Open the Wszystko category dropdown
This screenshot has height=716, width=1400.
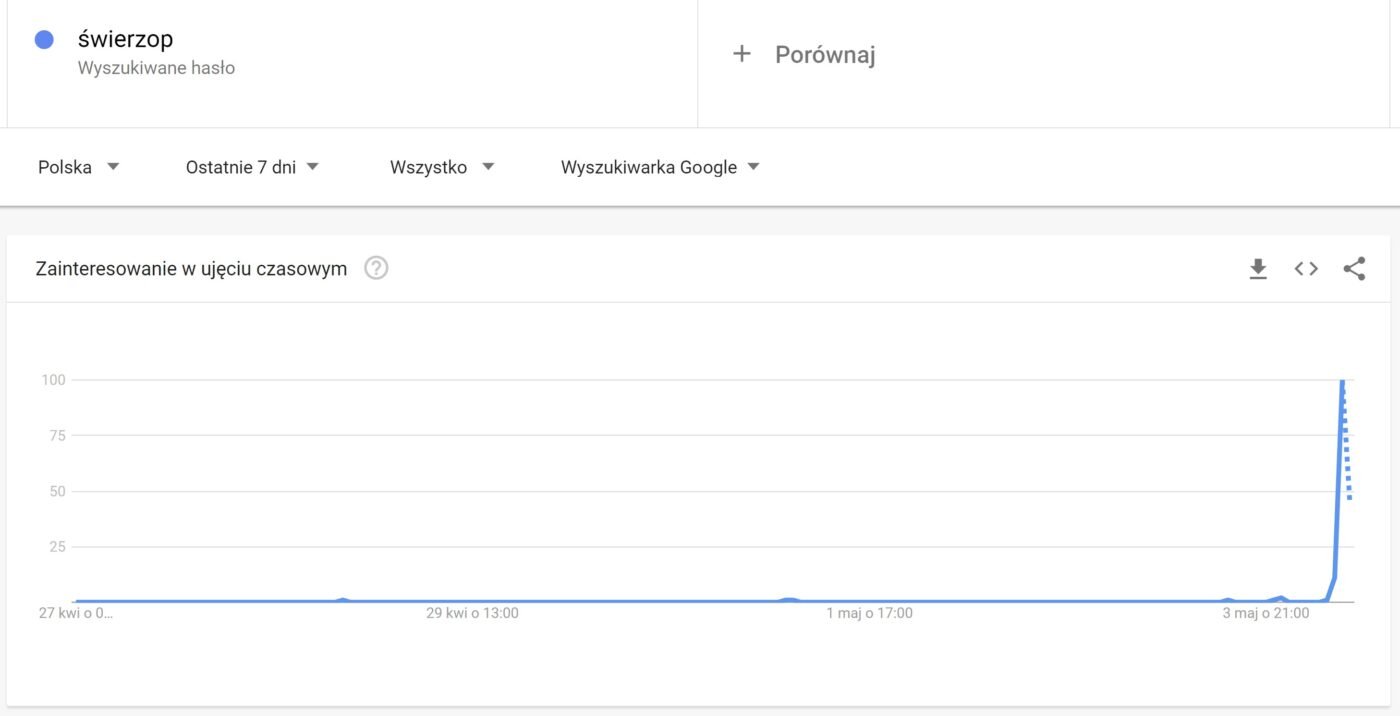[442, 167]
